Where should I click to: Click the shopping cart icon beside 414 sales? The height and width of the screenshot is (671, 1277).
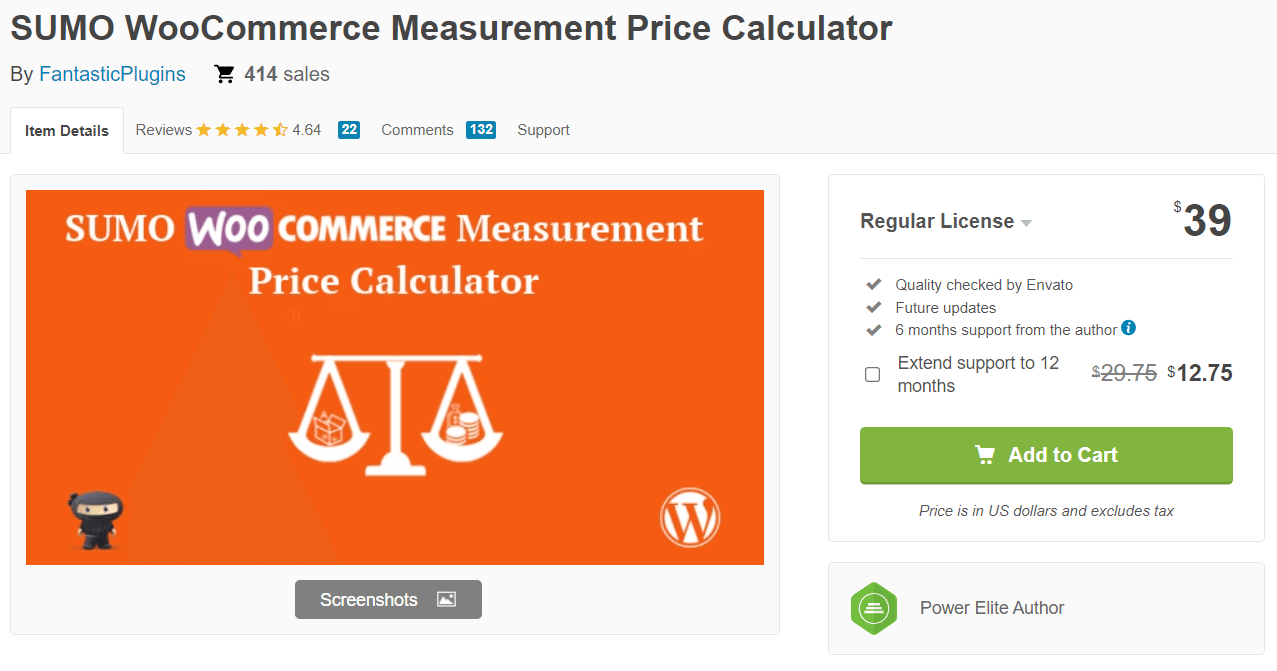point(224,73)
